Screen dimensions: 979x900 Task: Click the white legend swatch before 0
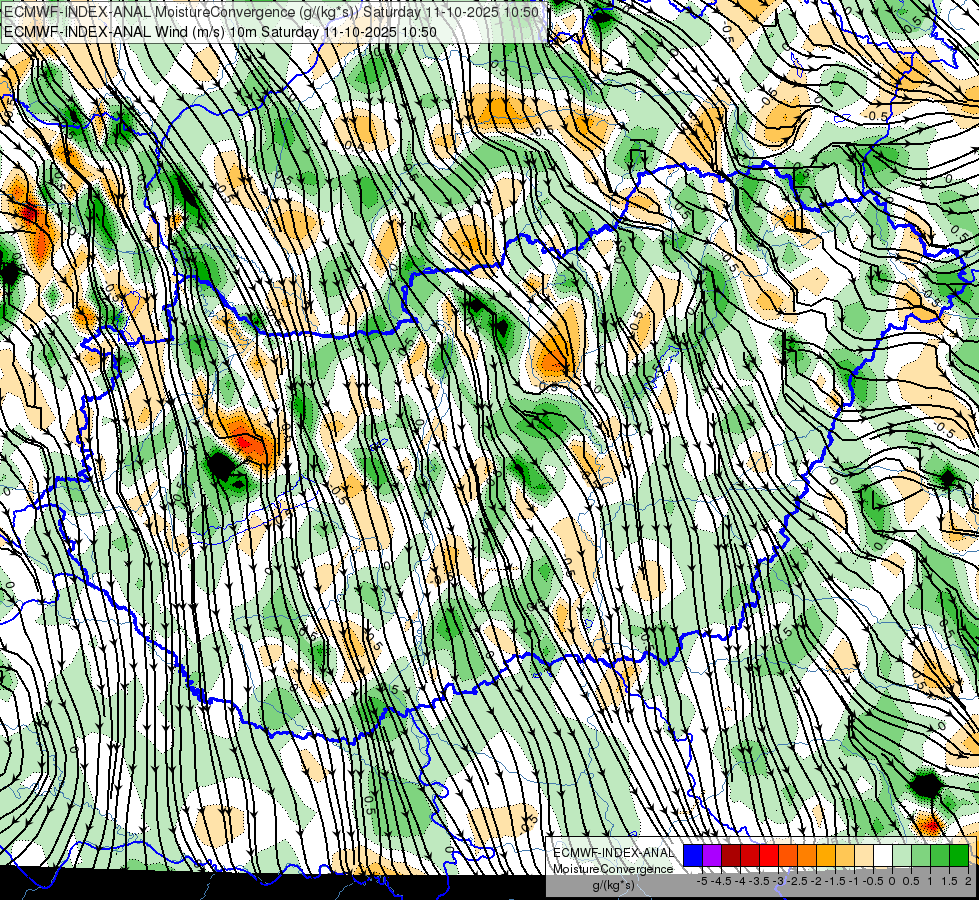pos(883,855)
